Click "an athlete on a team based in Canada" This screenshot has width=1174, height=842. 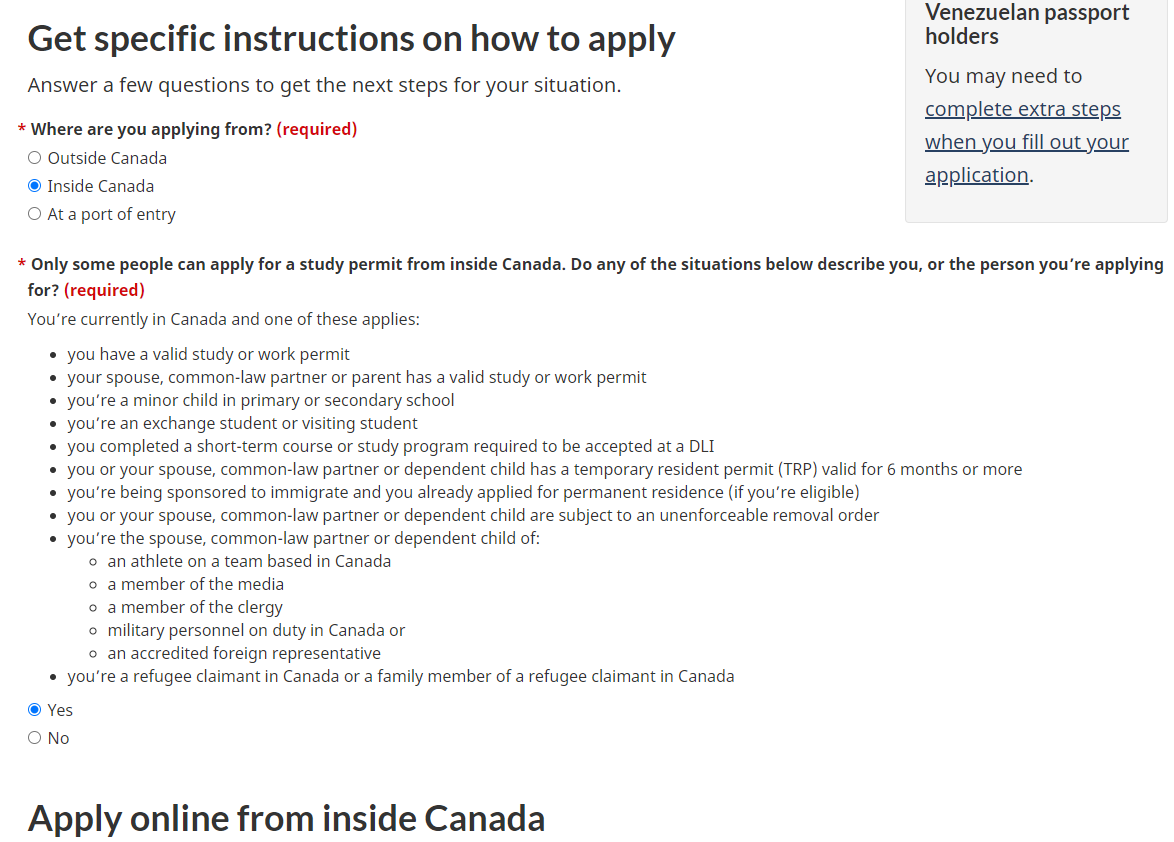(x=249, y=561)
